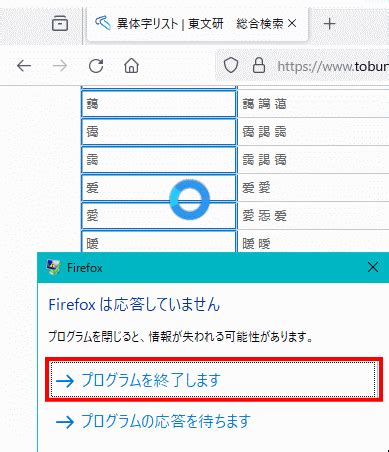
Task: View site security padlock info
Action: coord(259,65)
